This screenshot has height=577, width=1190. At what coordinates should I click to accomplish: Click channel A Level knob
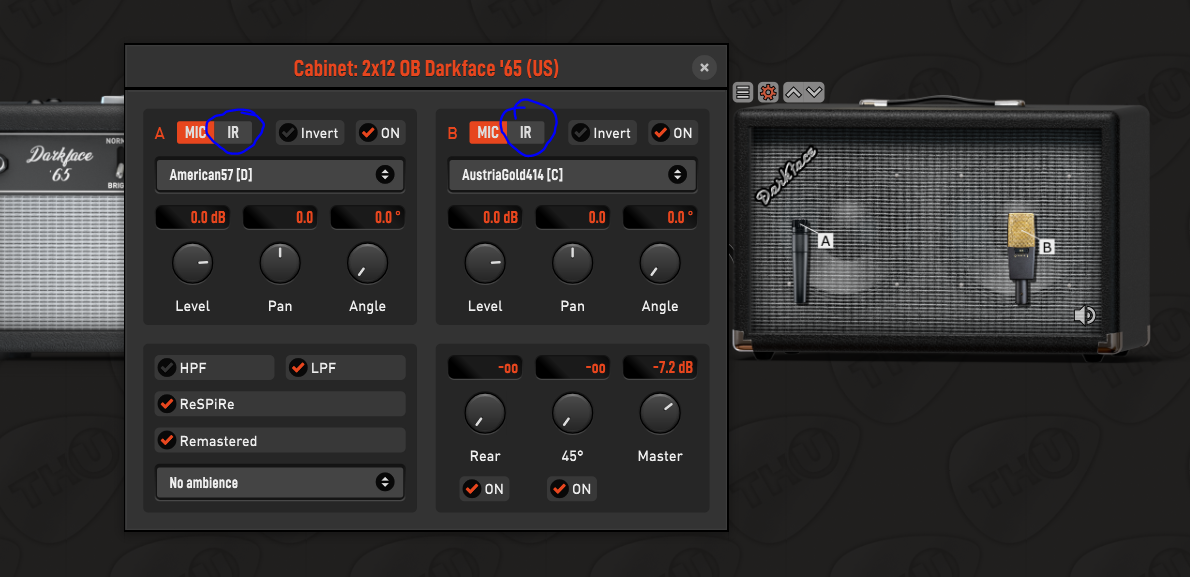pyautogui.click(x=193, y=263)
